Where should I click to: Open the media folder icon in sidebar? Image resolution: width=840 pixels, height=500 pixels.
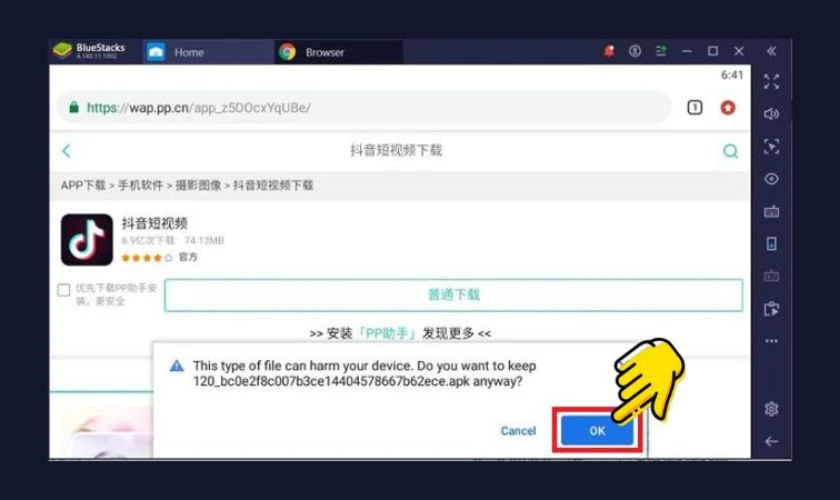coord(771,309)
